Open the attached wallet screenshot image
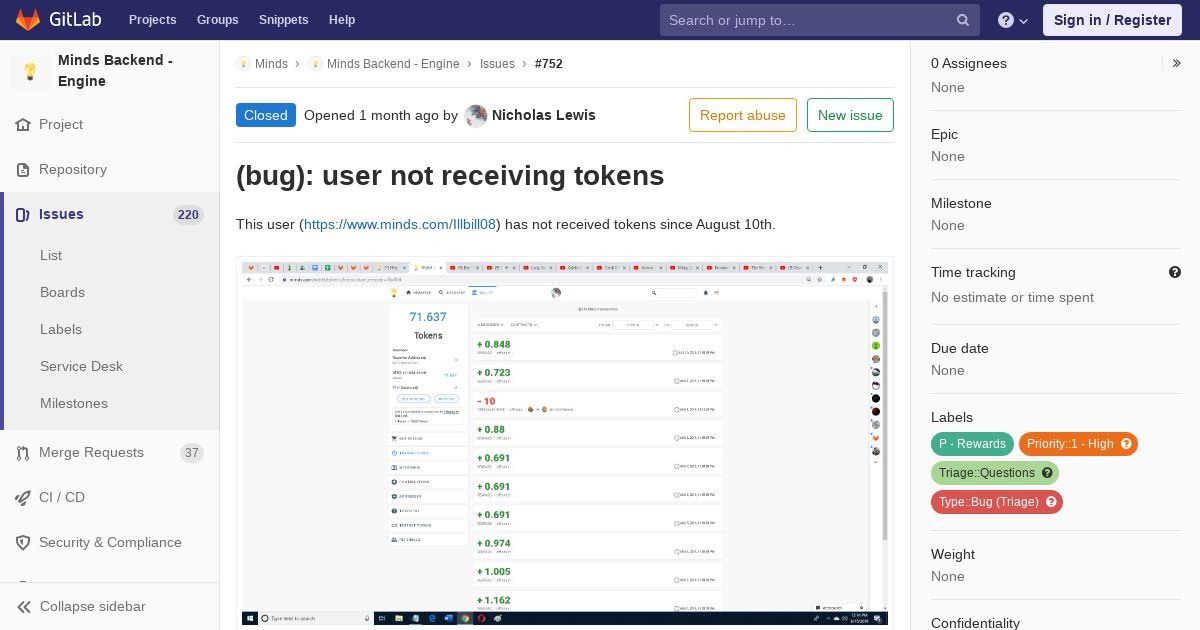 click(564, 443)
